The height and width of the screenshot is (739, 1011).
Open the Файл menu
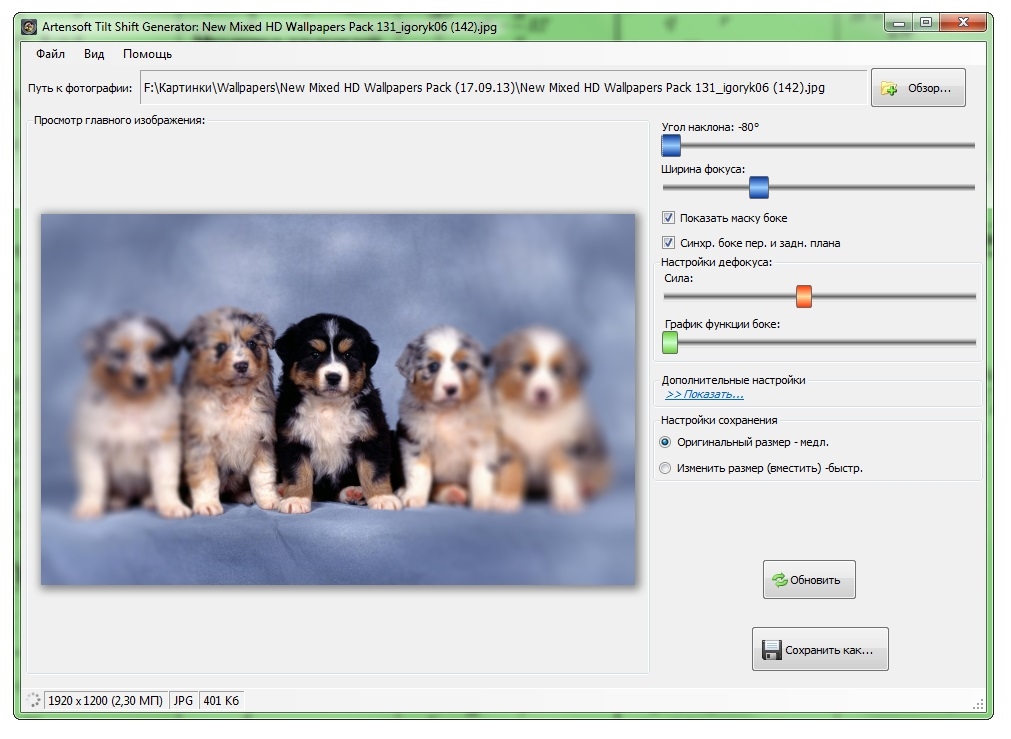click(50, 54)
